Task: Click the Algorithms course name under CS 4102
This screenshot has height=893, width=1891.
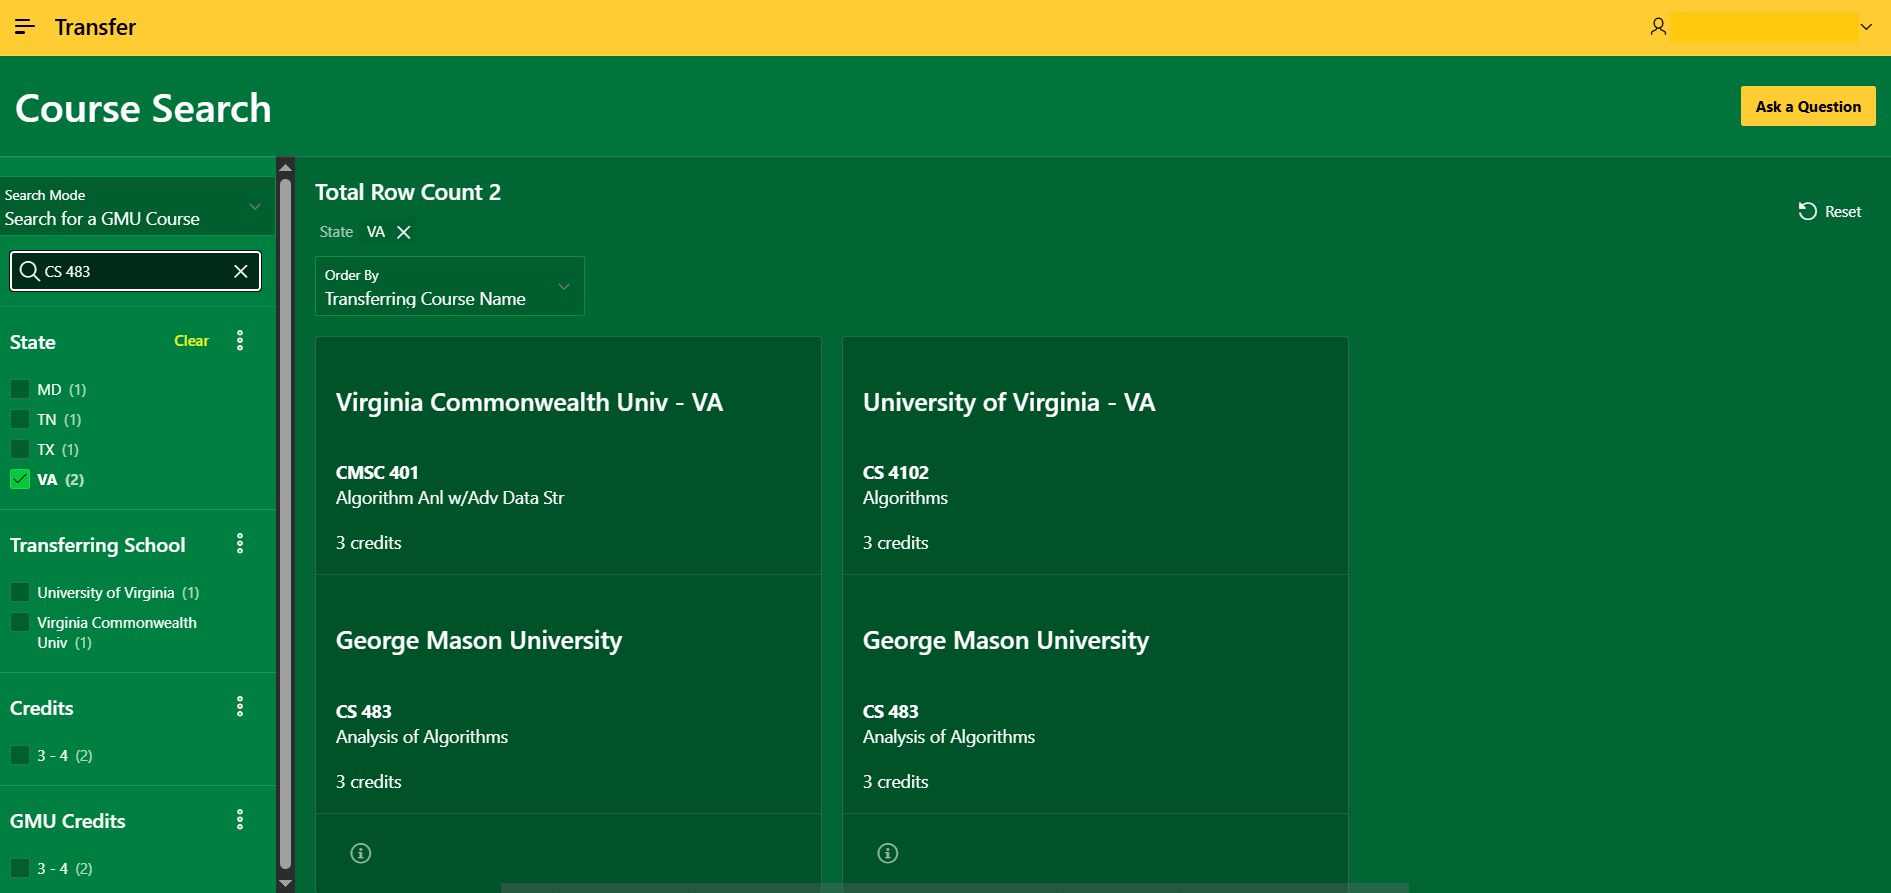Action: (905, 498)
